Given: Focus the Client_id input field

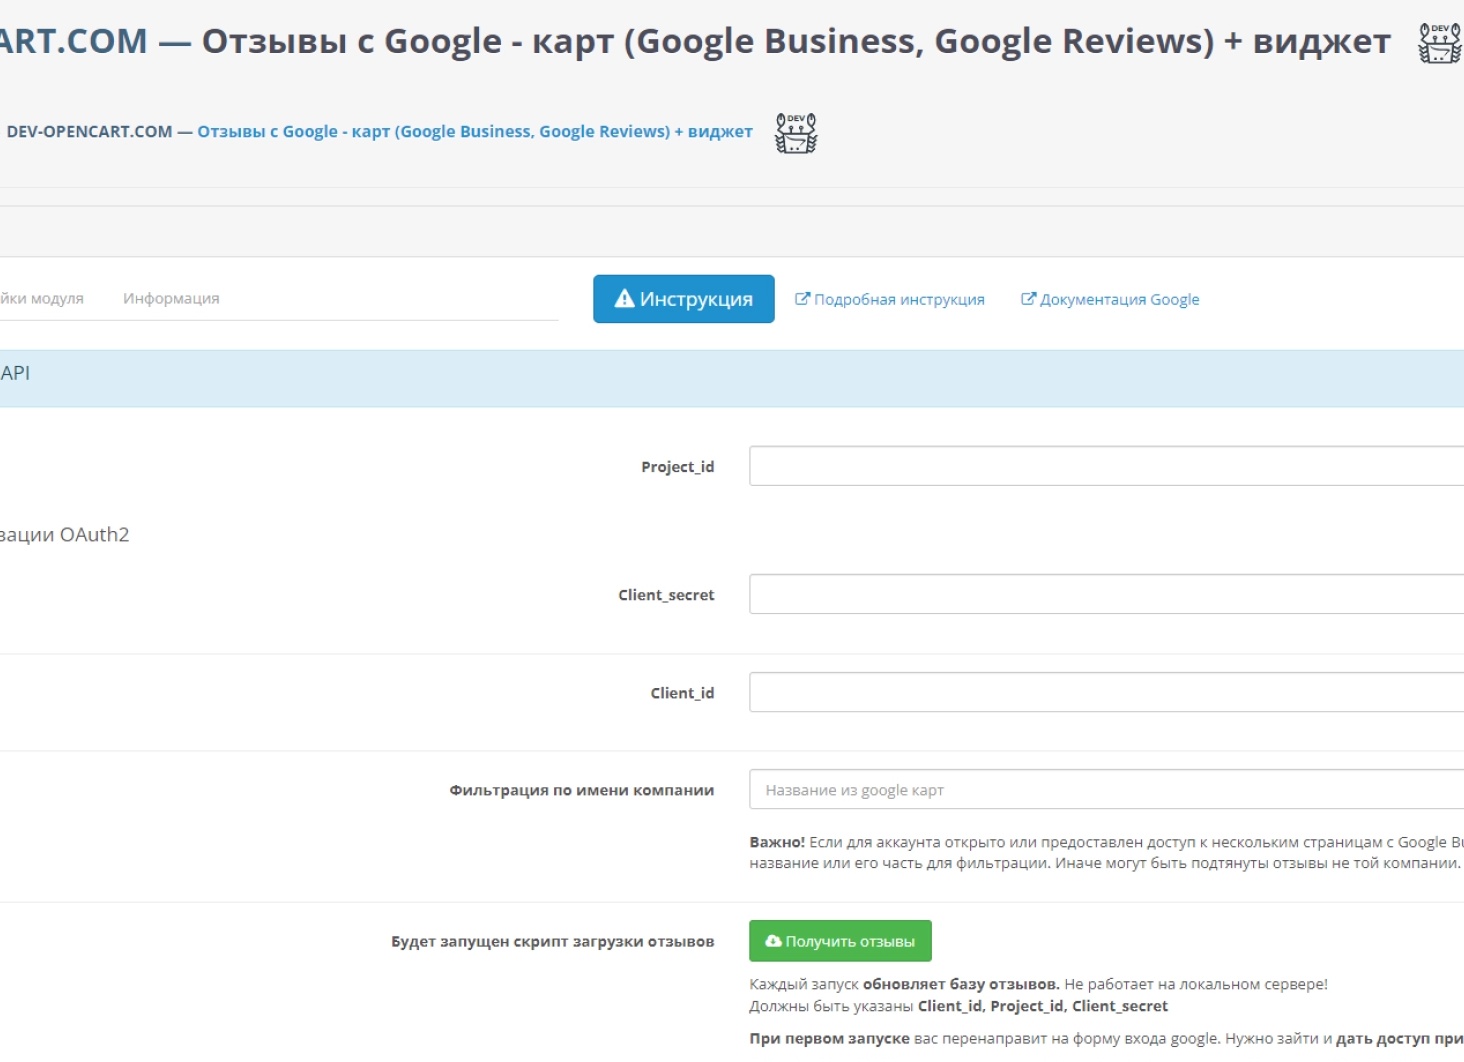Looking at the screenshot, I should click(1106, 692).
